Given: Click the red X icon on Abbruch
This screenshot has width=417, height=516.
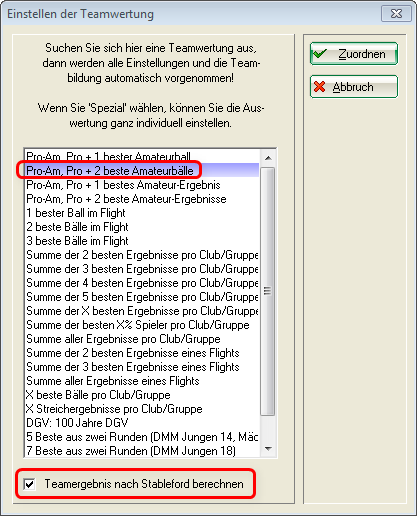Looking at the screenshot, I should [319, 87].
